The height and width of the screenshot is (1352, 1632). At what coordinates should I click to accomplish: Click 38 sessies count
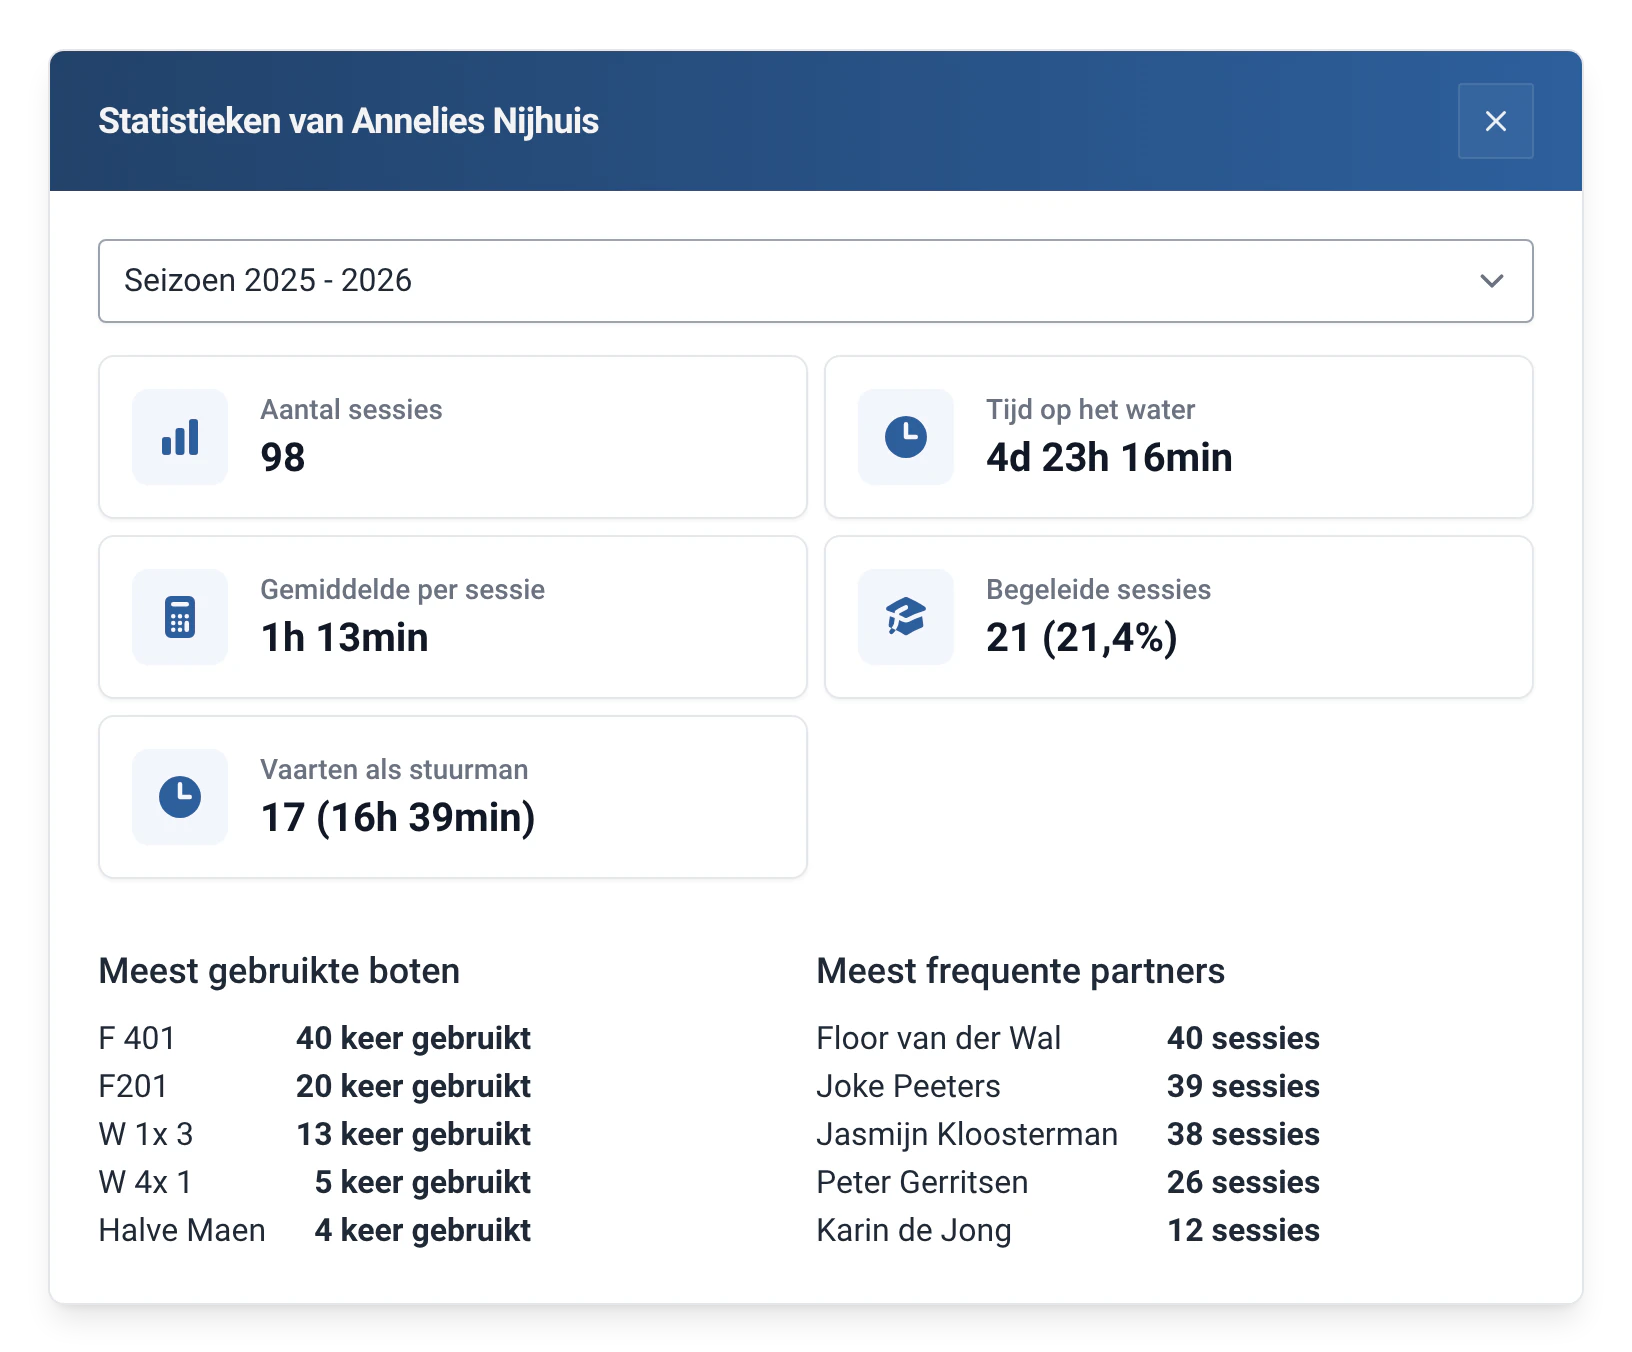point(1243,1134)
